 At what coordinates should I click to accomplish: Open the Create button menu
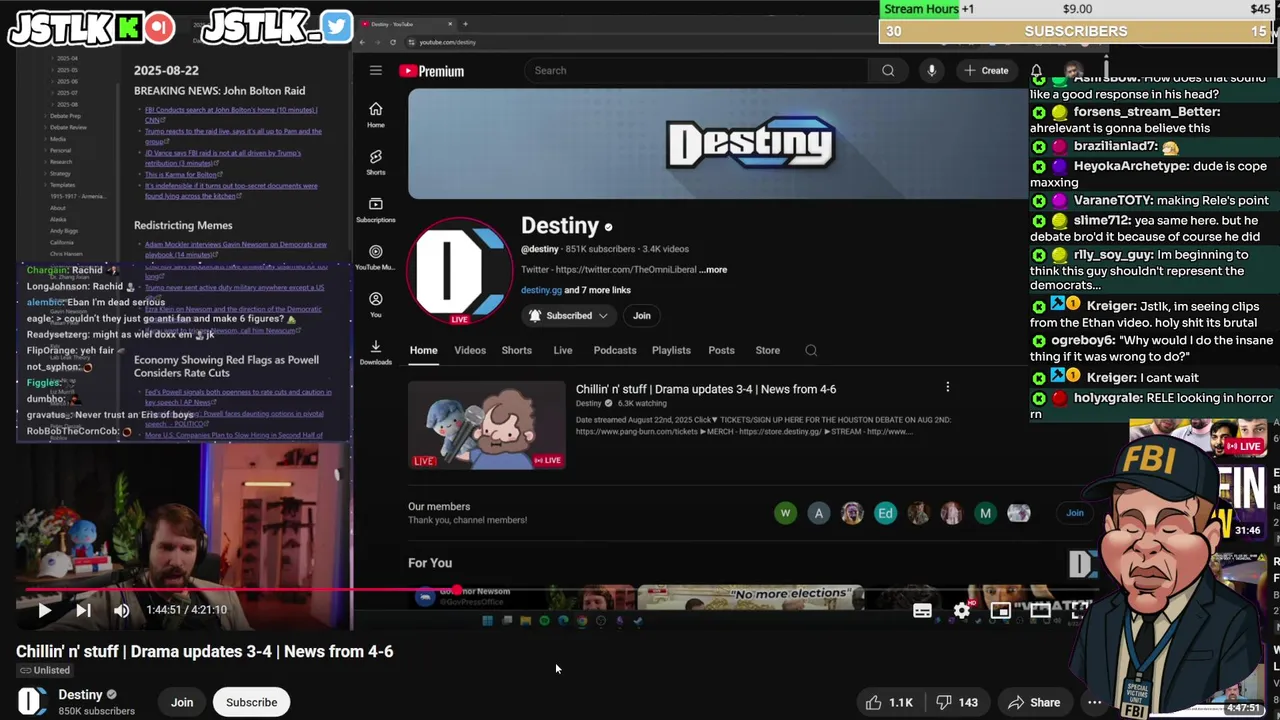(x=986, y=70)
